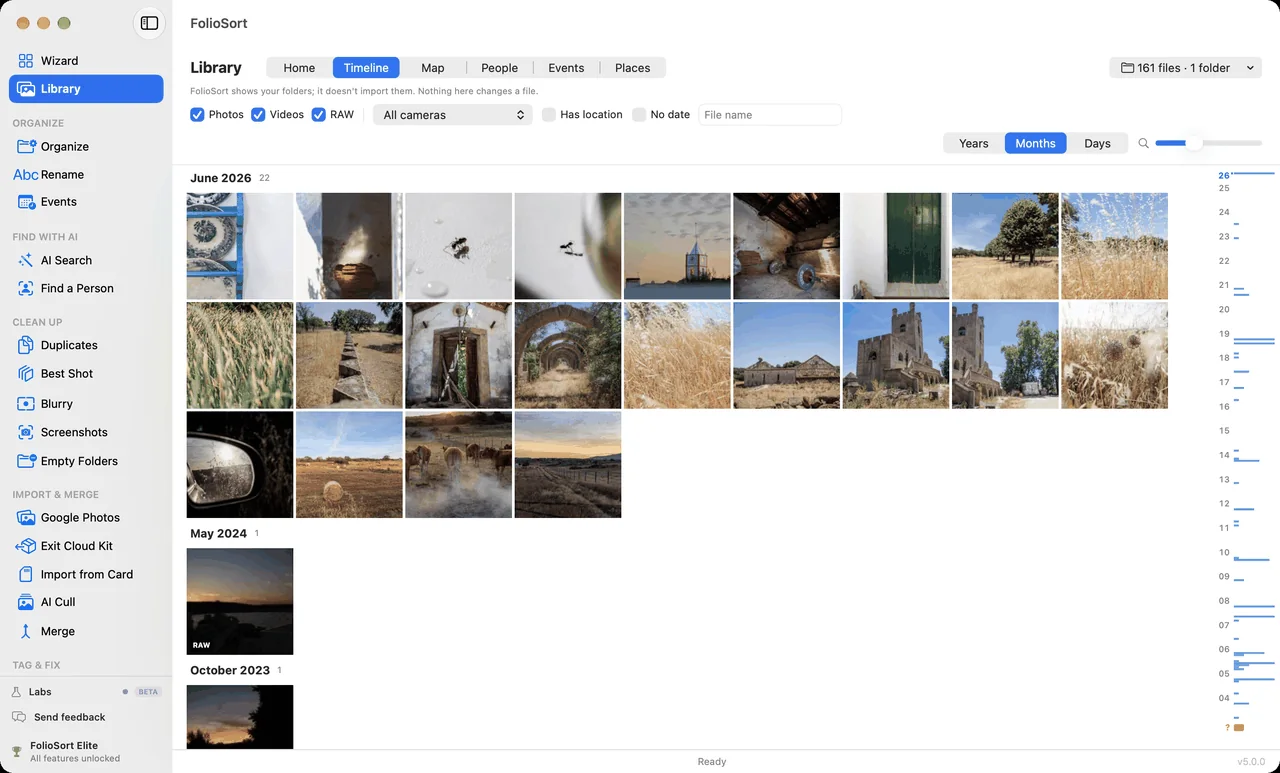Image resolution: width=1280 pixels, height=773 pixels.
Task: Open the Wizard icon in sidebar
Action: pos(26,61)
